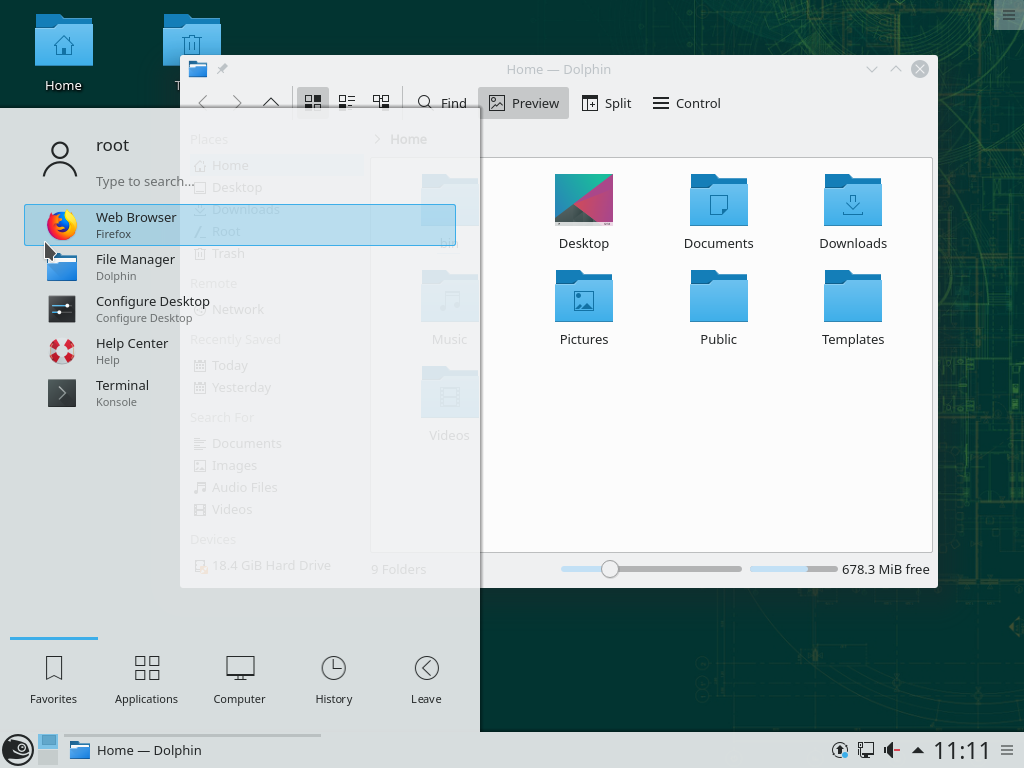Expand the Home breadcrumb chevron

[x=377, y=139]
